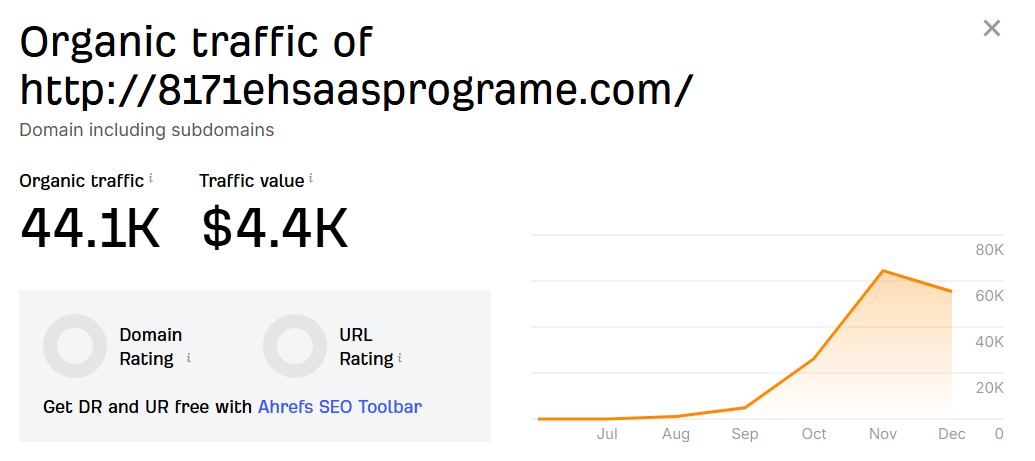
Task: Click the 8171ehsaasprograme.com URL heading
Action: (x=355, y=90)
